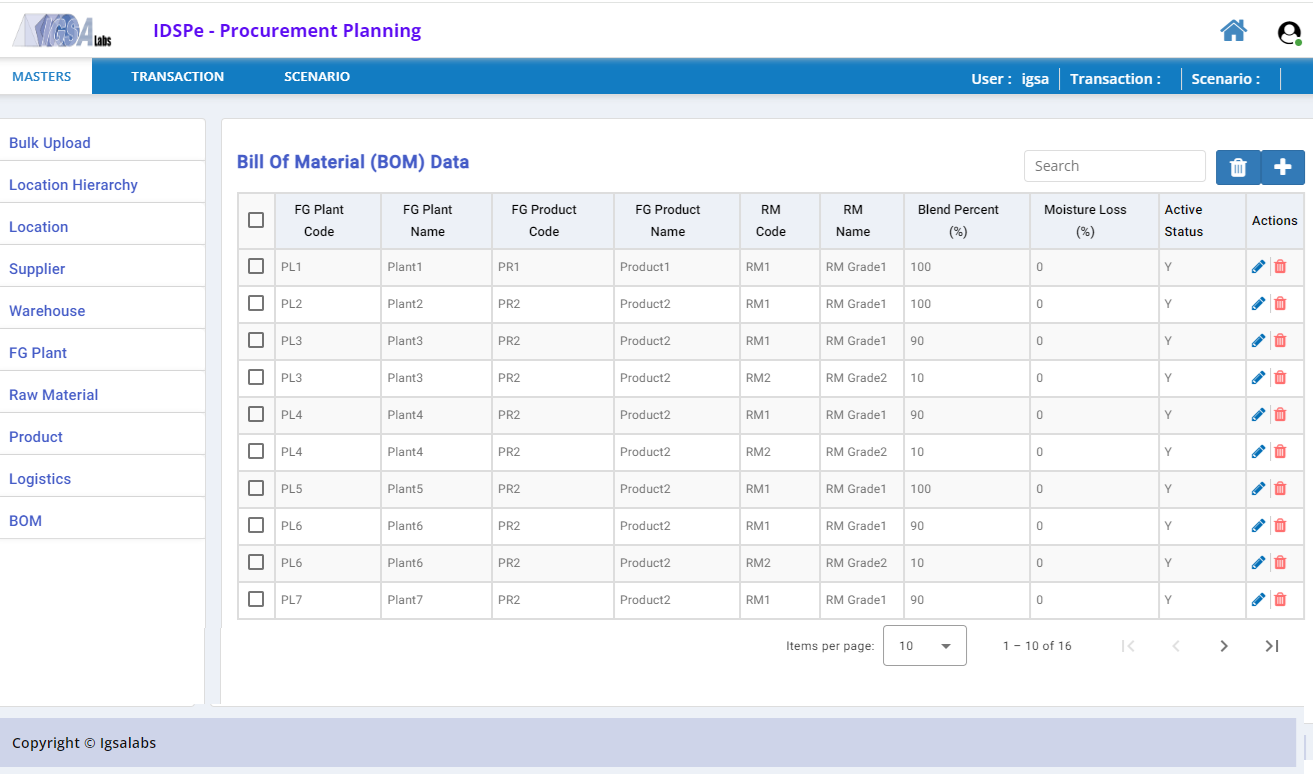The height and width of the screenshot is (779, 1313).
Task: Open the SCENARIO tab
Action: [x=317, y=77]
